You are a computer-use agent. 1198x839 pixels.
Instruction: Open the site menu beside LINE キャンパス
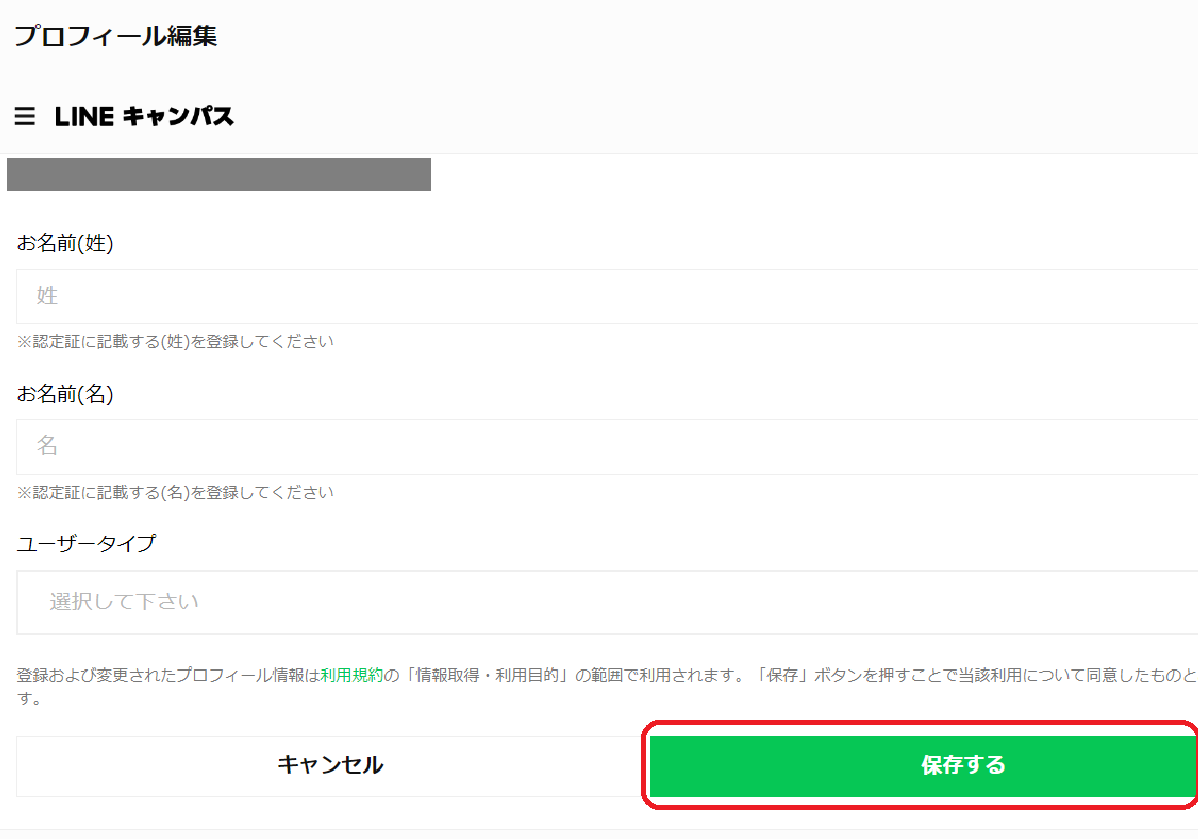(x=24, y=116)
